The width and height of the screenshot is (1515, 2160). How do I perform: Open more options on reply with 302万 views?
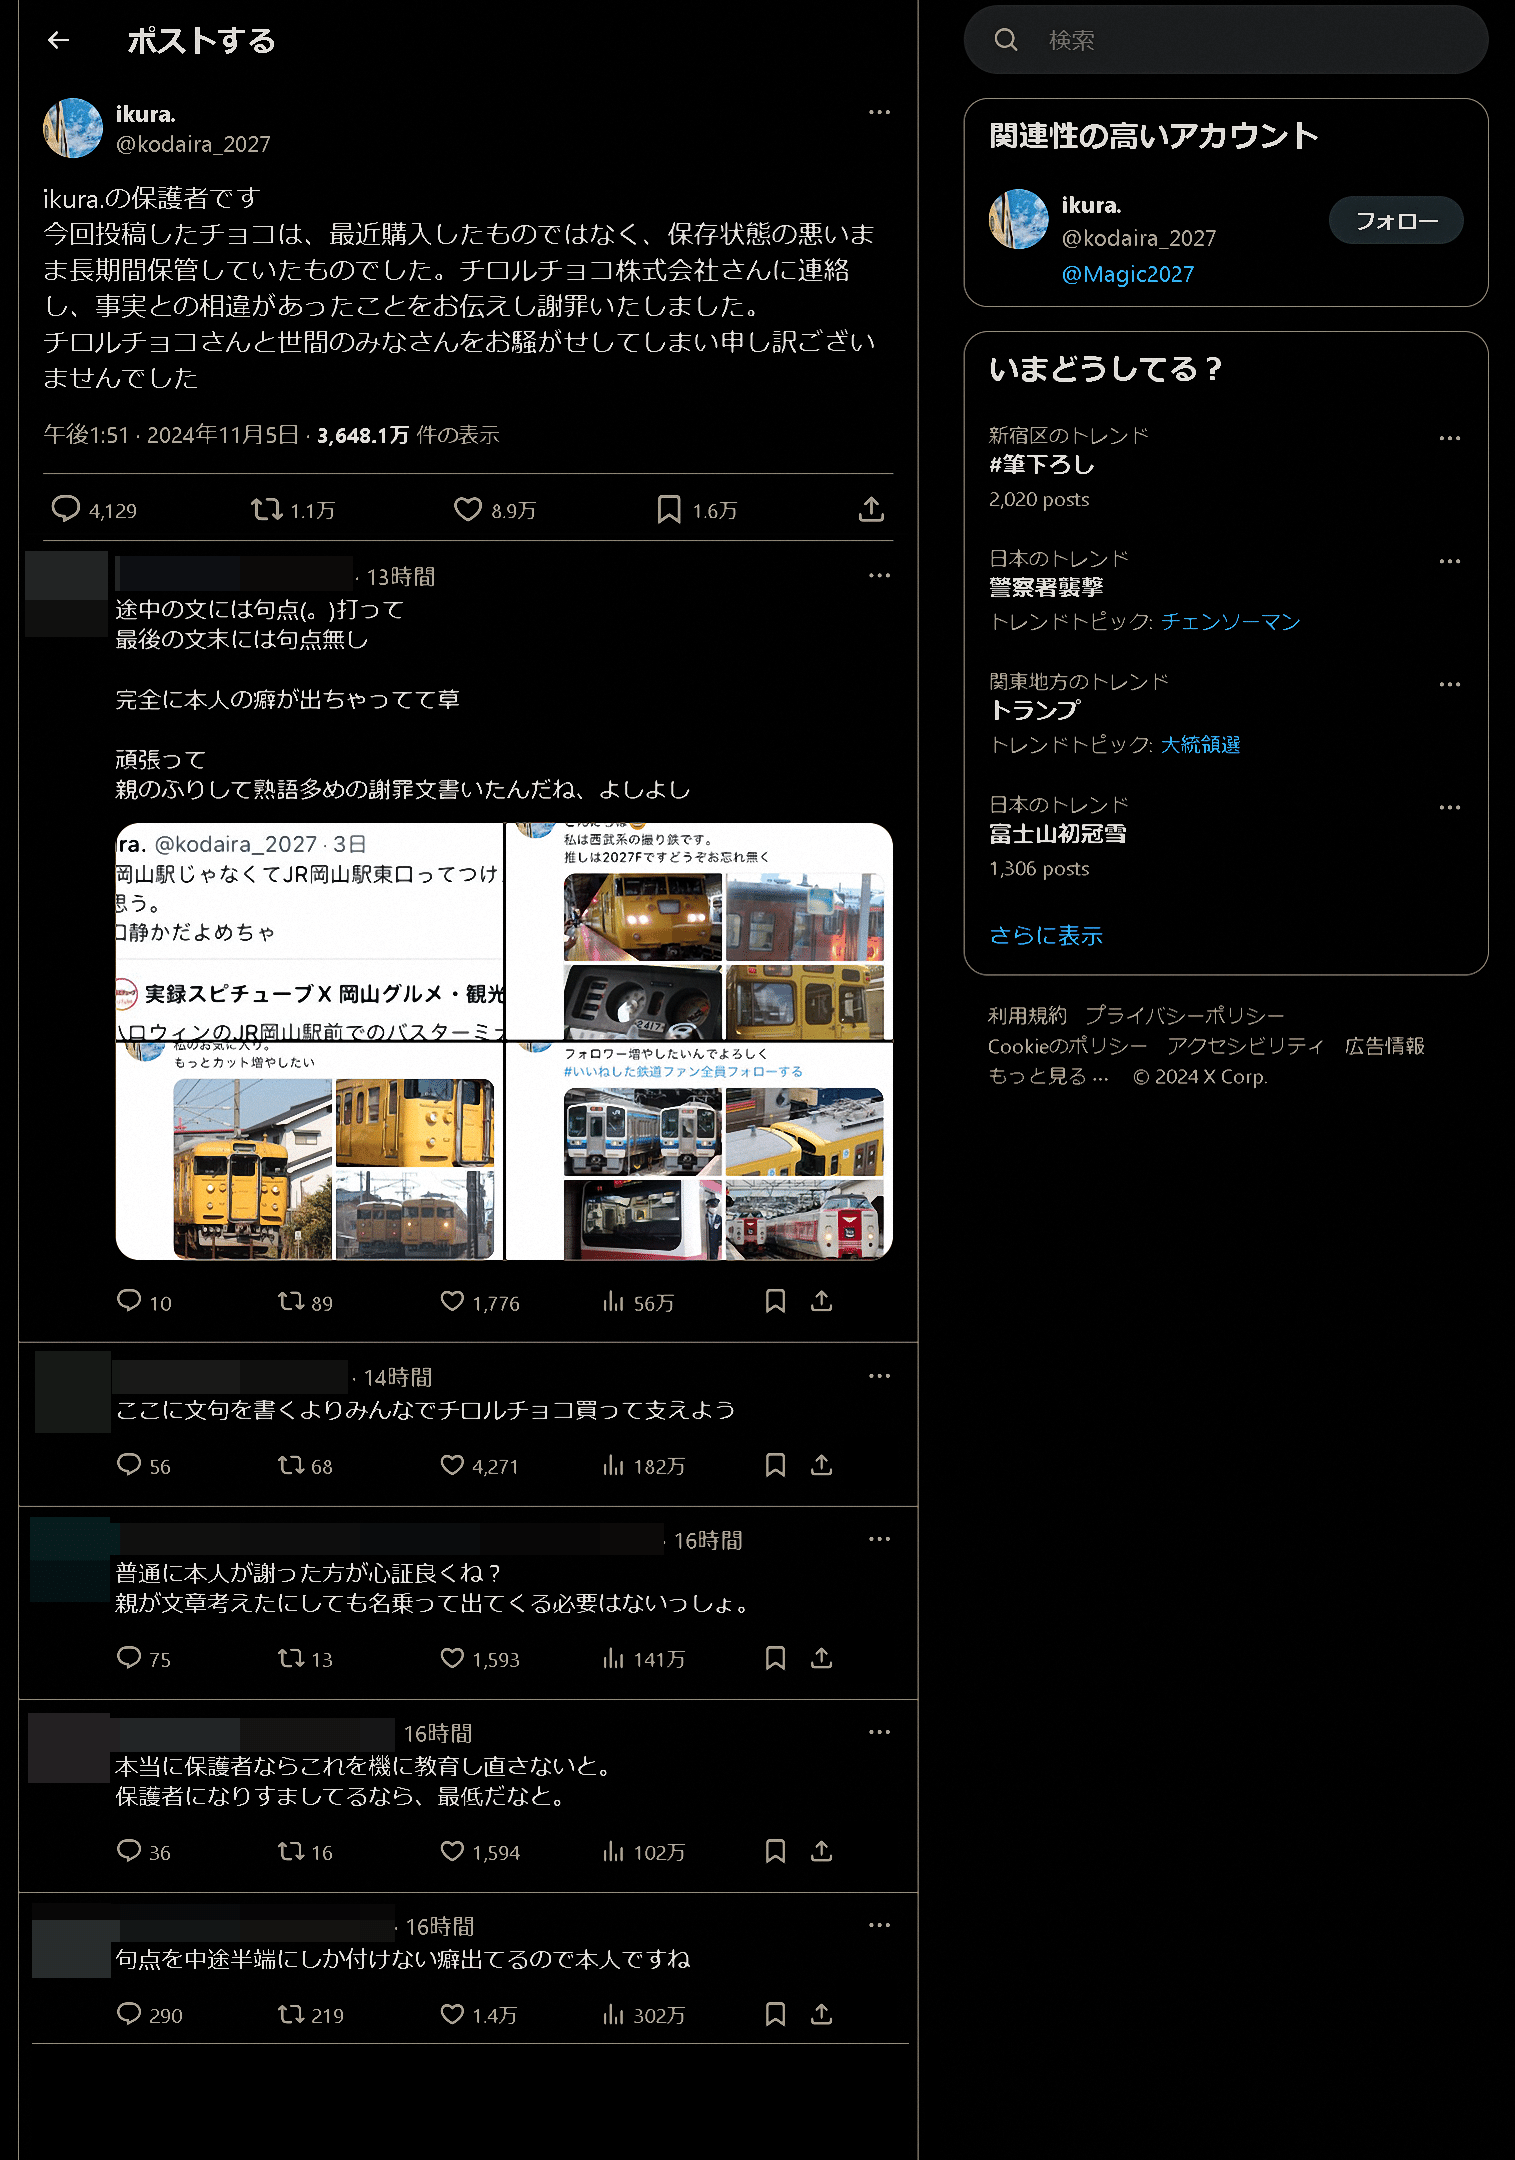tap(879, 1925)
